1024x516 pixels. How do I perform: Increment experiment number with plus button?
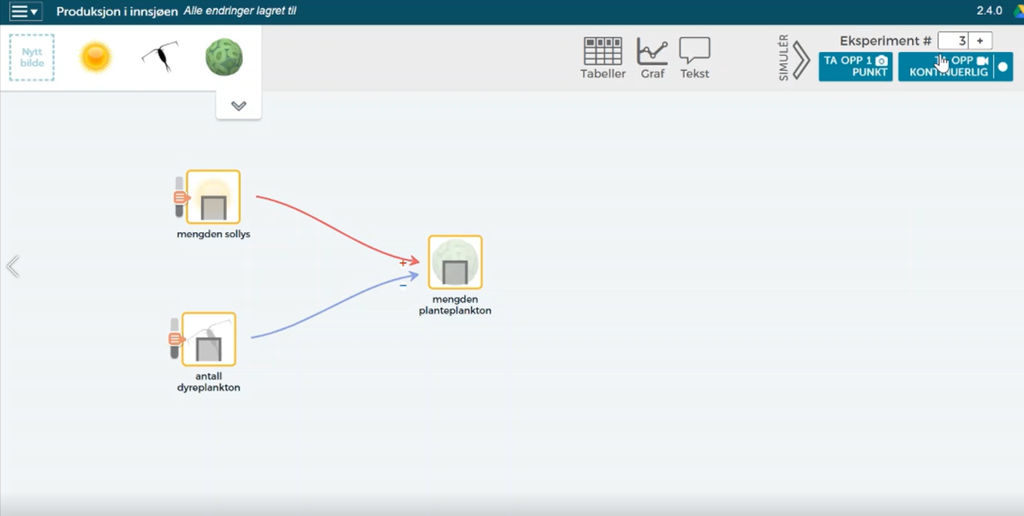coord(980,40)
